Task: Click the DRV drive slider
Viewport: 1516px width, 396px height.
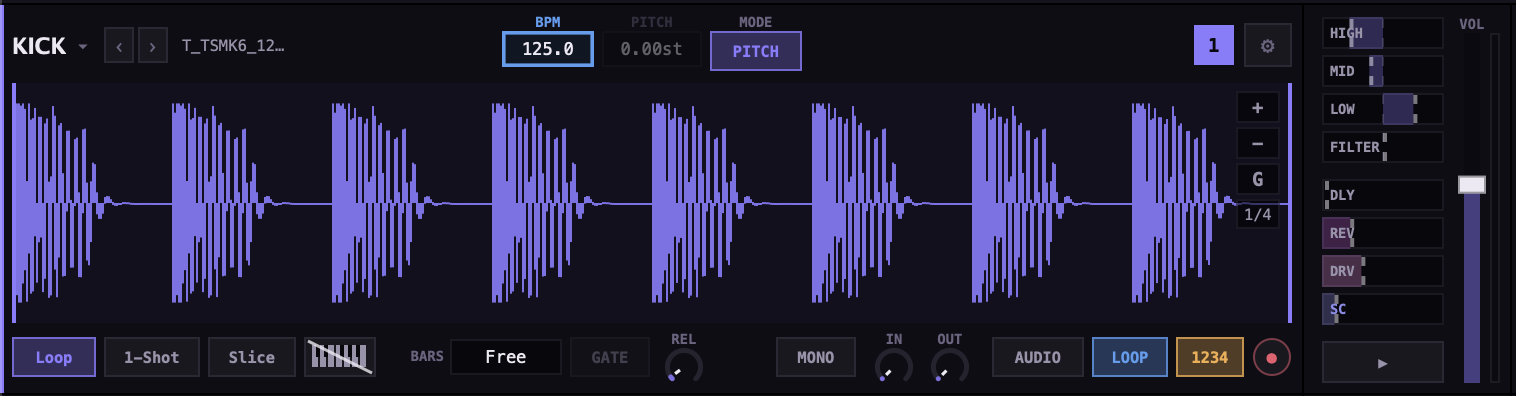Action: pos(1383,271)
